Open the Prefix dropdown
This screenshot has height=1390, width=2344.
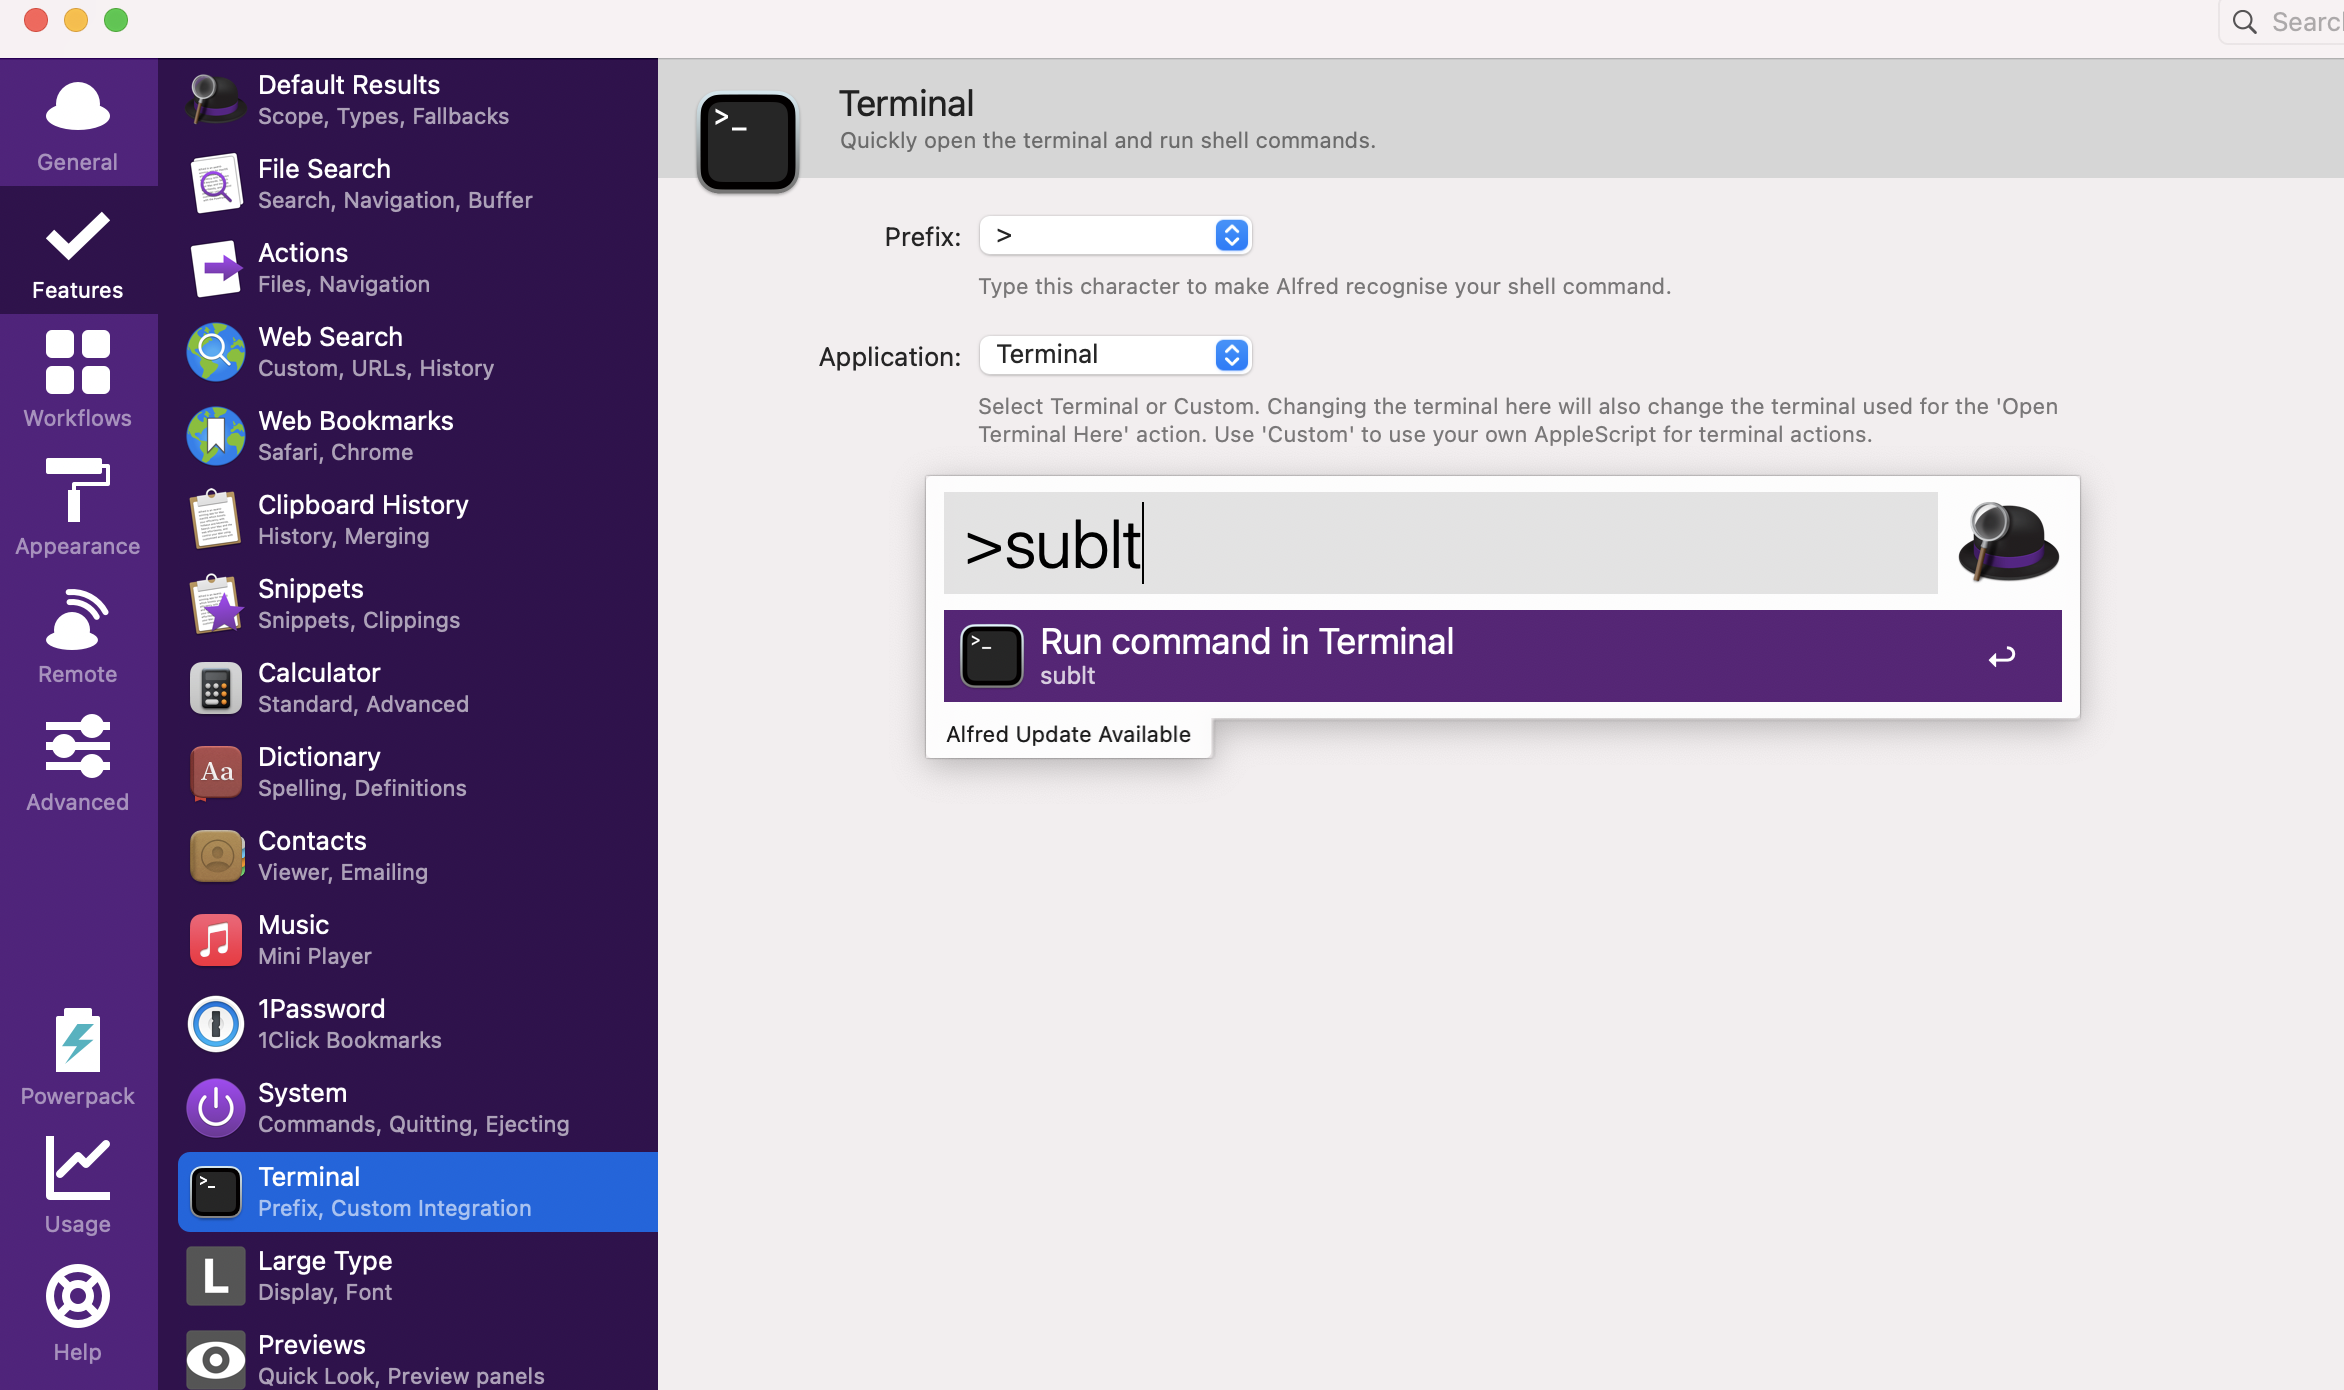click(1116, 236)
